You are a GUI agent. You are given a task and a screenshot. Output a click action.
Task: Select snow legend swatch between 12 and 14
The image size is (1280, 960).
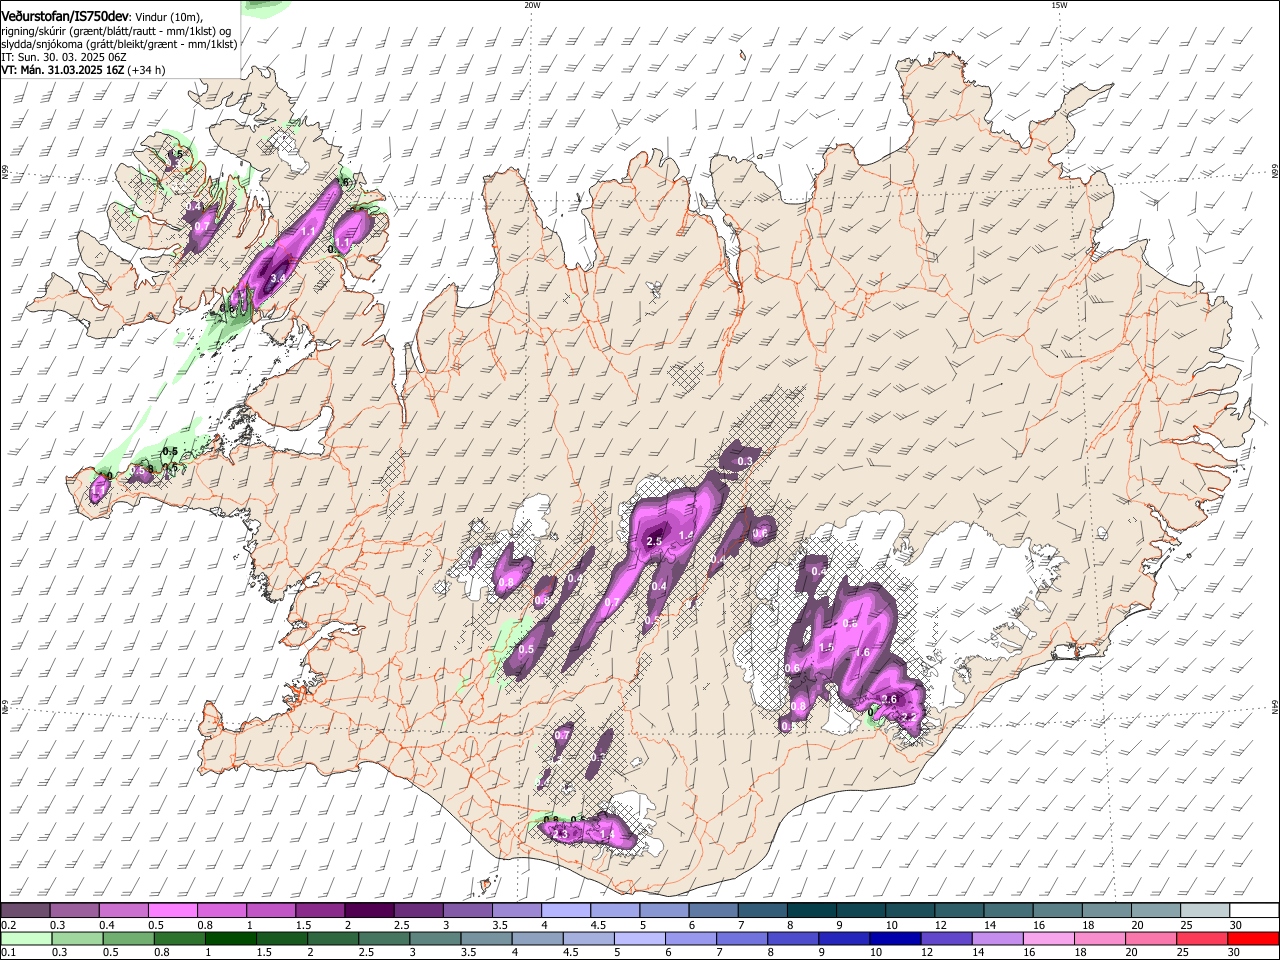pyautogui.click(x=959, y=911)
